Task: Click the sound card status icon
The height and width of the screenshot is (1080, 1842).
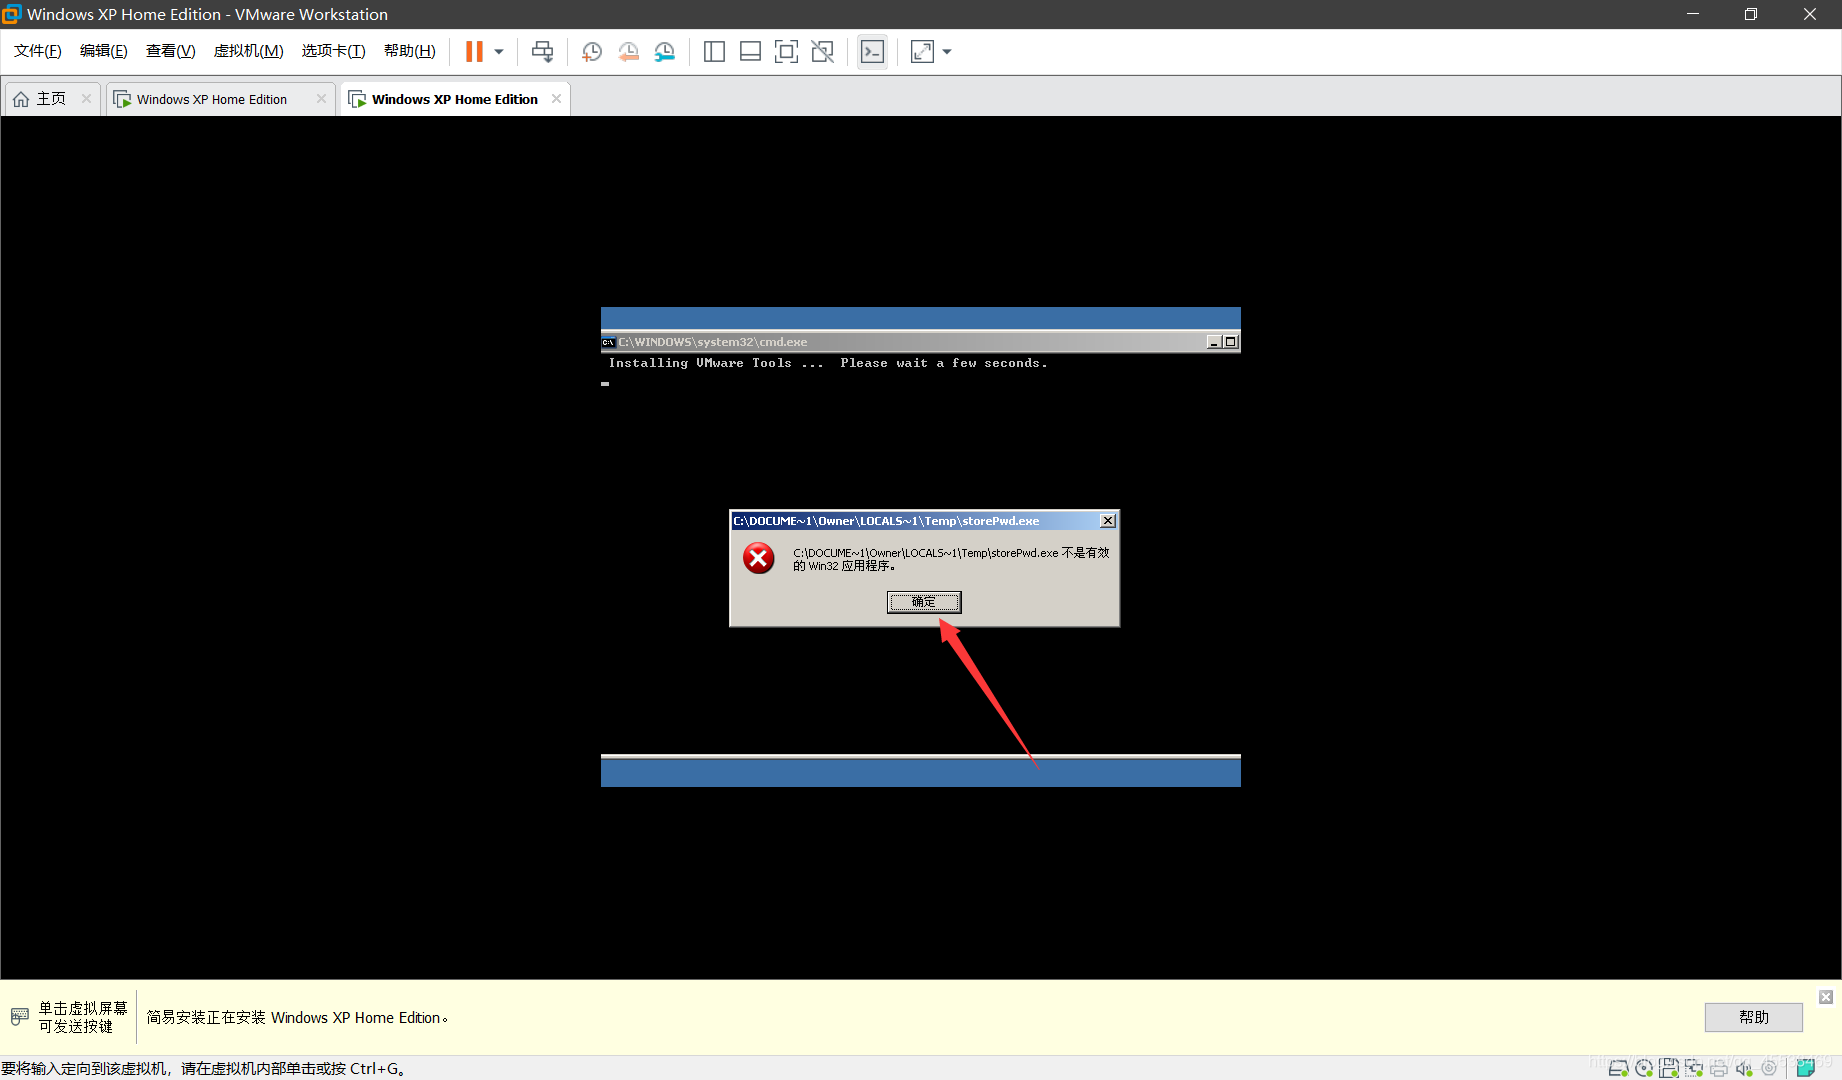Action: click(1744, 1068)
